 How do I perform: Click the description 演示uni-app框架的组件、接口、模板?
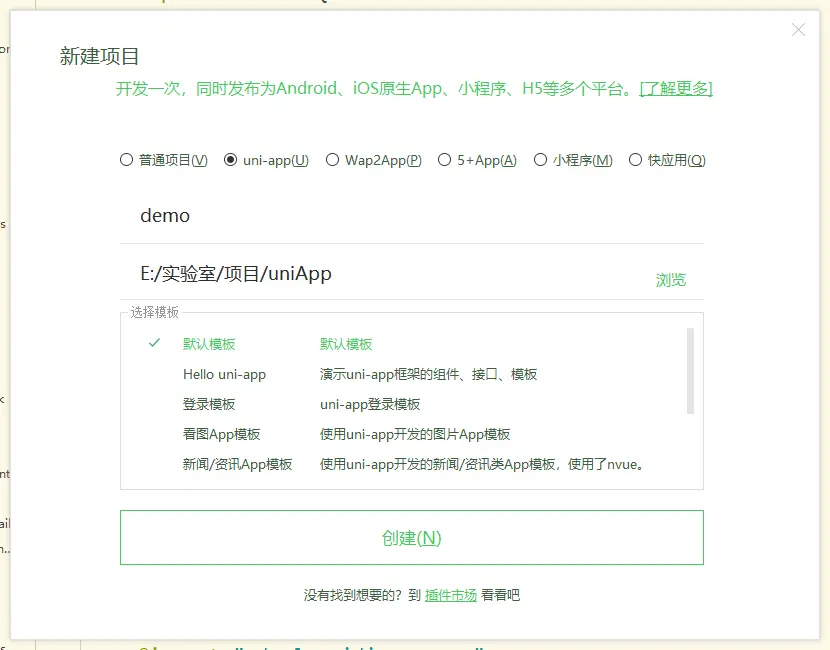click(428, 374)
